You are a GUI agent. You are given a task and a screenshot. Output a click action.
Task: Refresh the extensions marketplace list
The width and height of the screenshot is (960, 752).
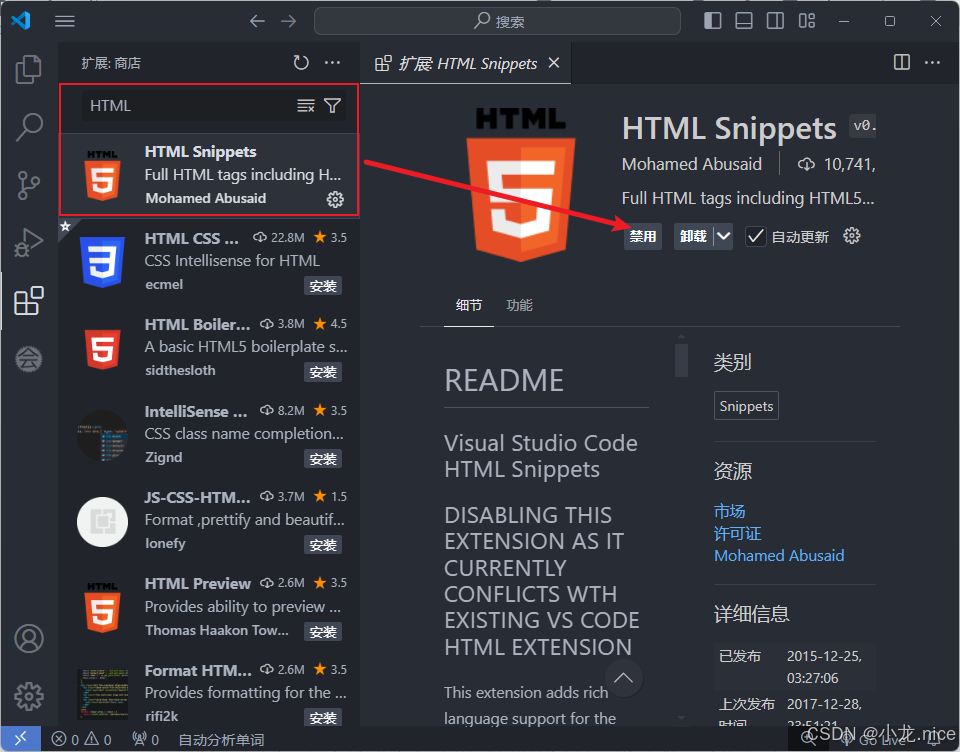(301, 62)
